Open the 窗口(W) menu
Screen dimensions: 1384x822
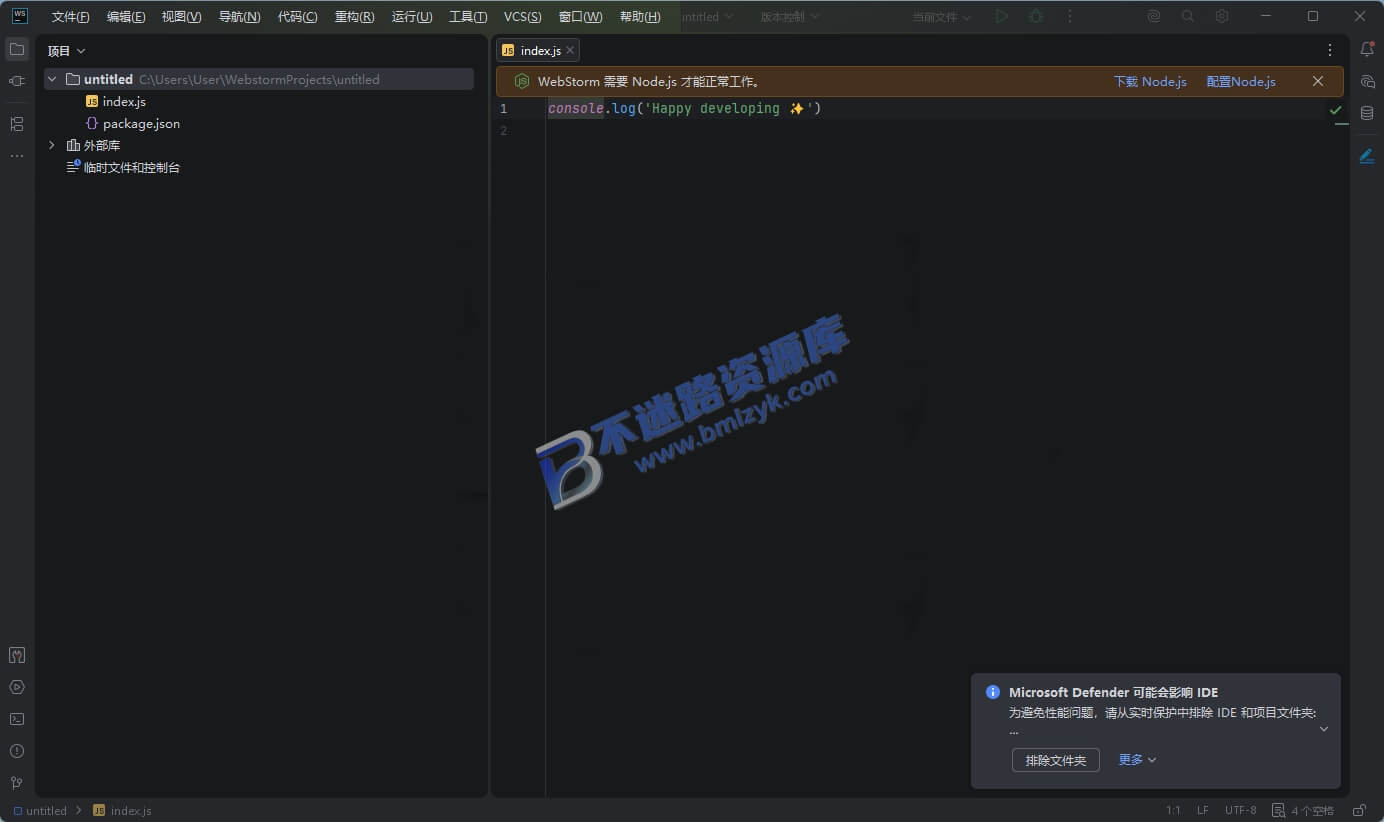[x=580, y=16]
